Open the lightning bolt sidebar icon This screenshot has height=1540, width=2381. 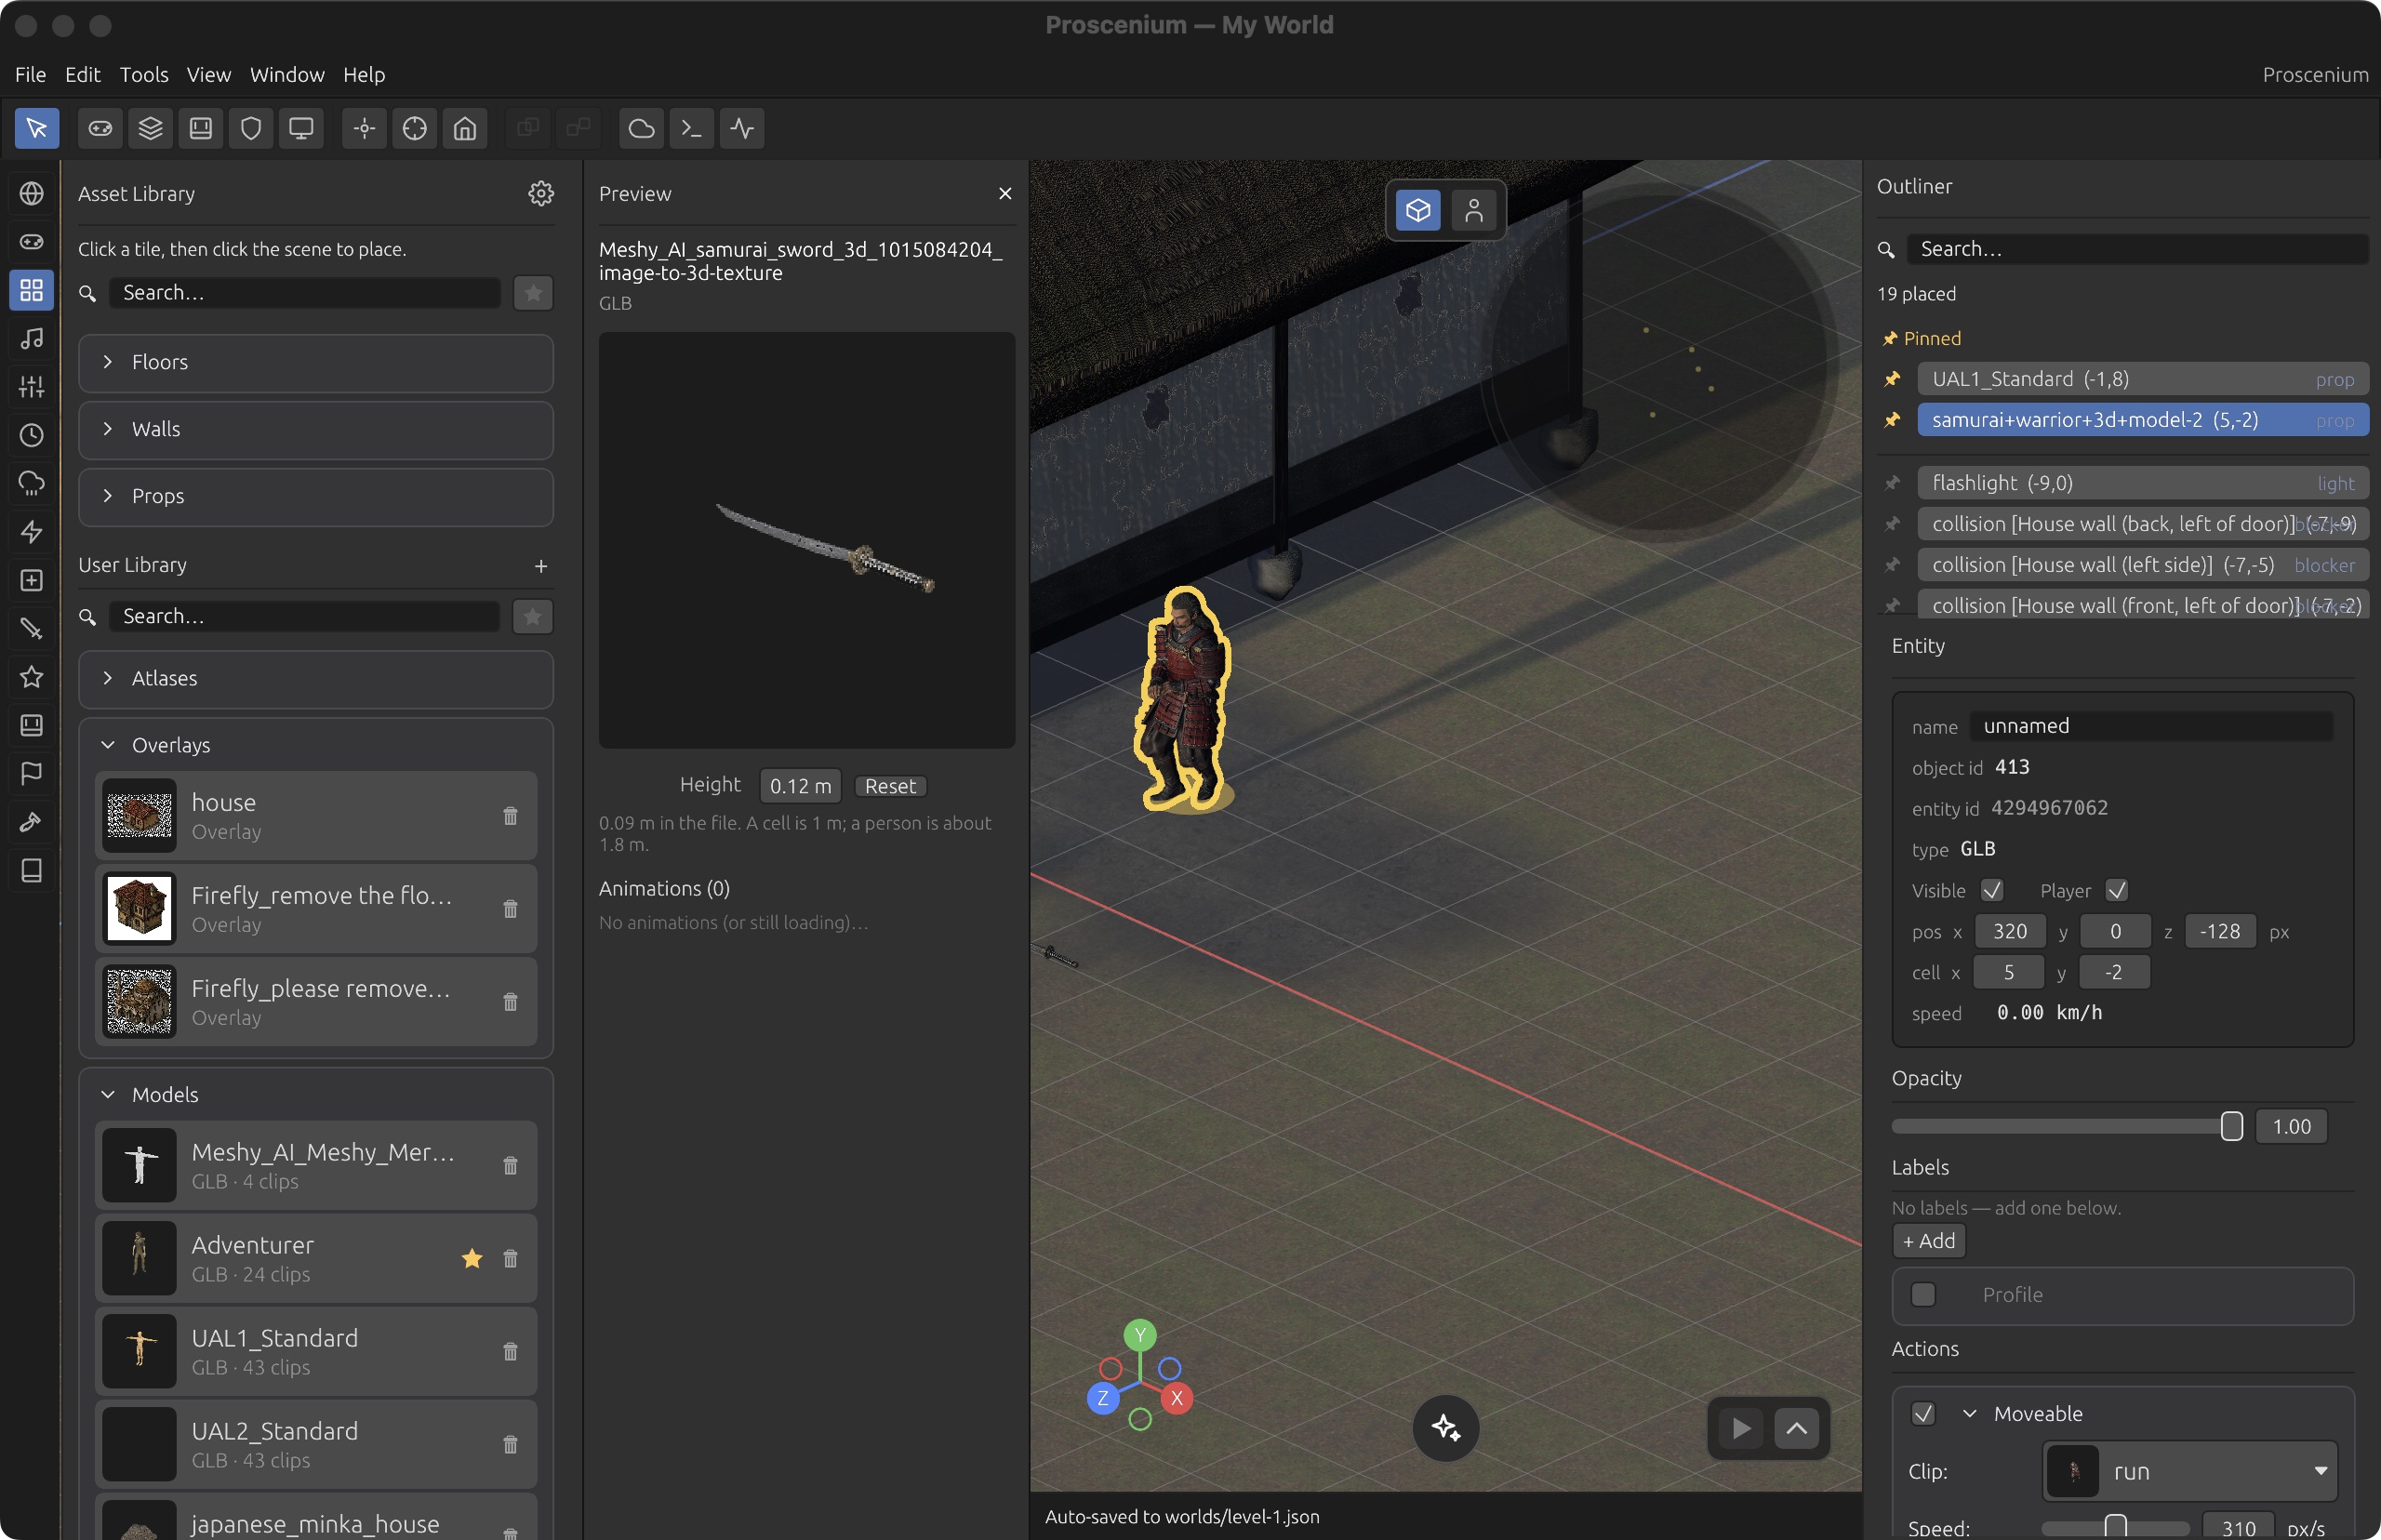[x=32, y=532]
